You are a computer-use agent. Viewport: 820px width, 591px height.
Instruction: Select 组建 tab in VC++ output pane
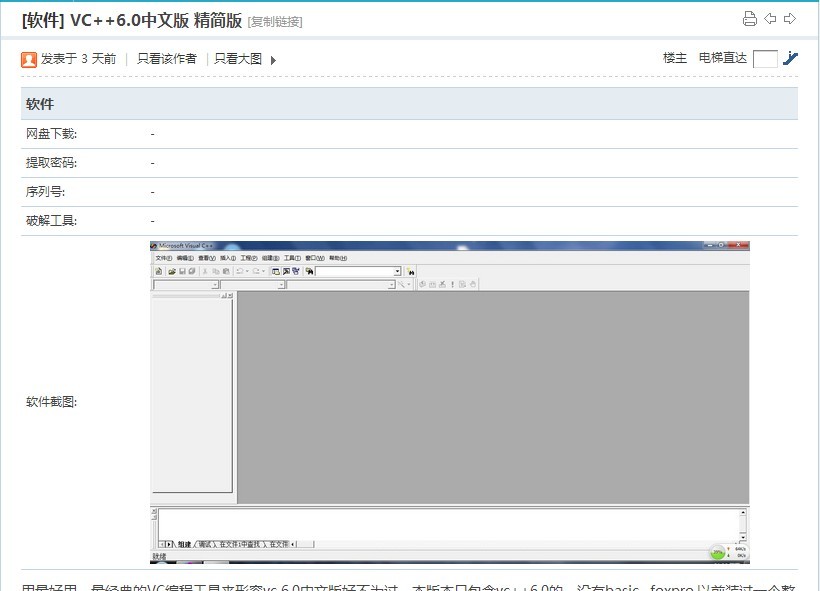185,544
